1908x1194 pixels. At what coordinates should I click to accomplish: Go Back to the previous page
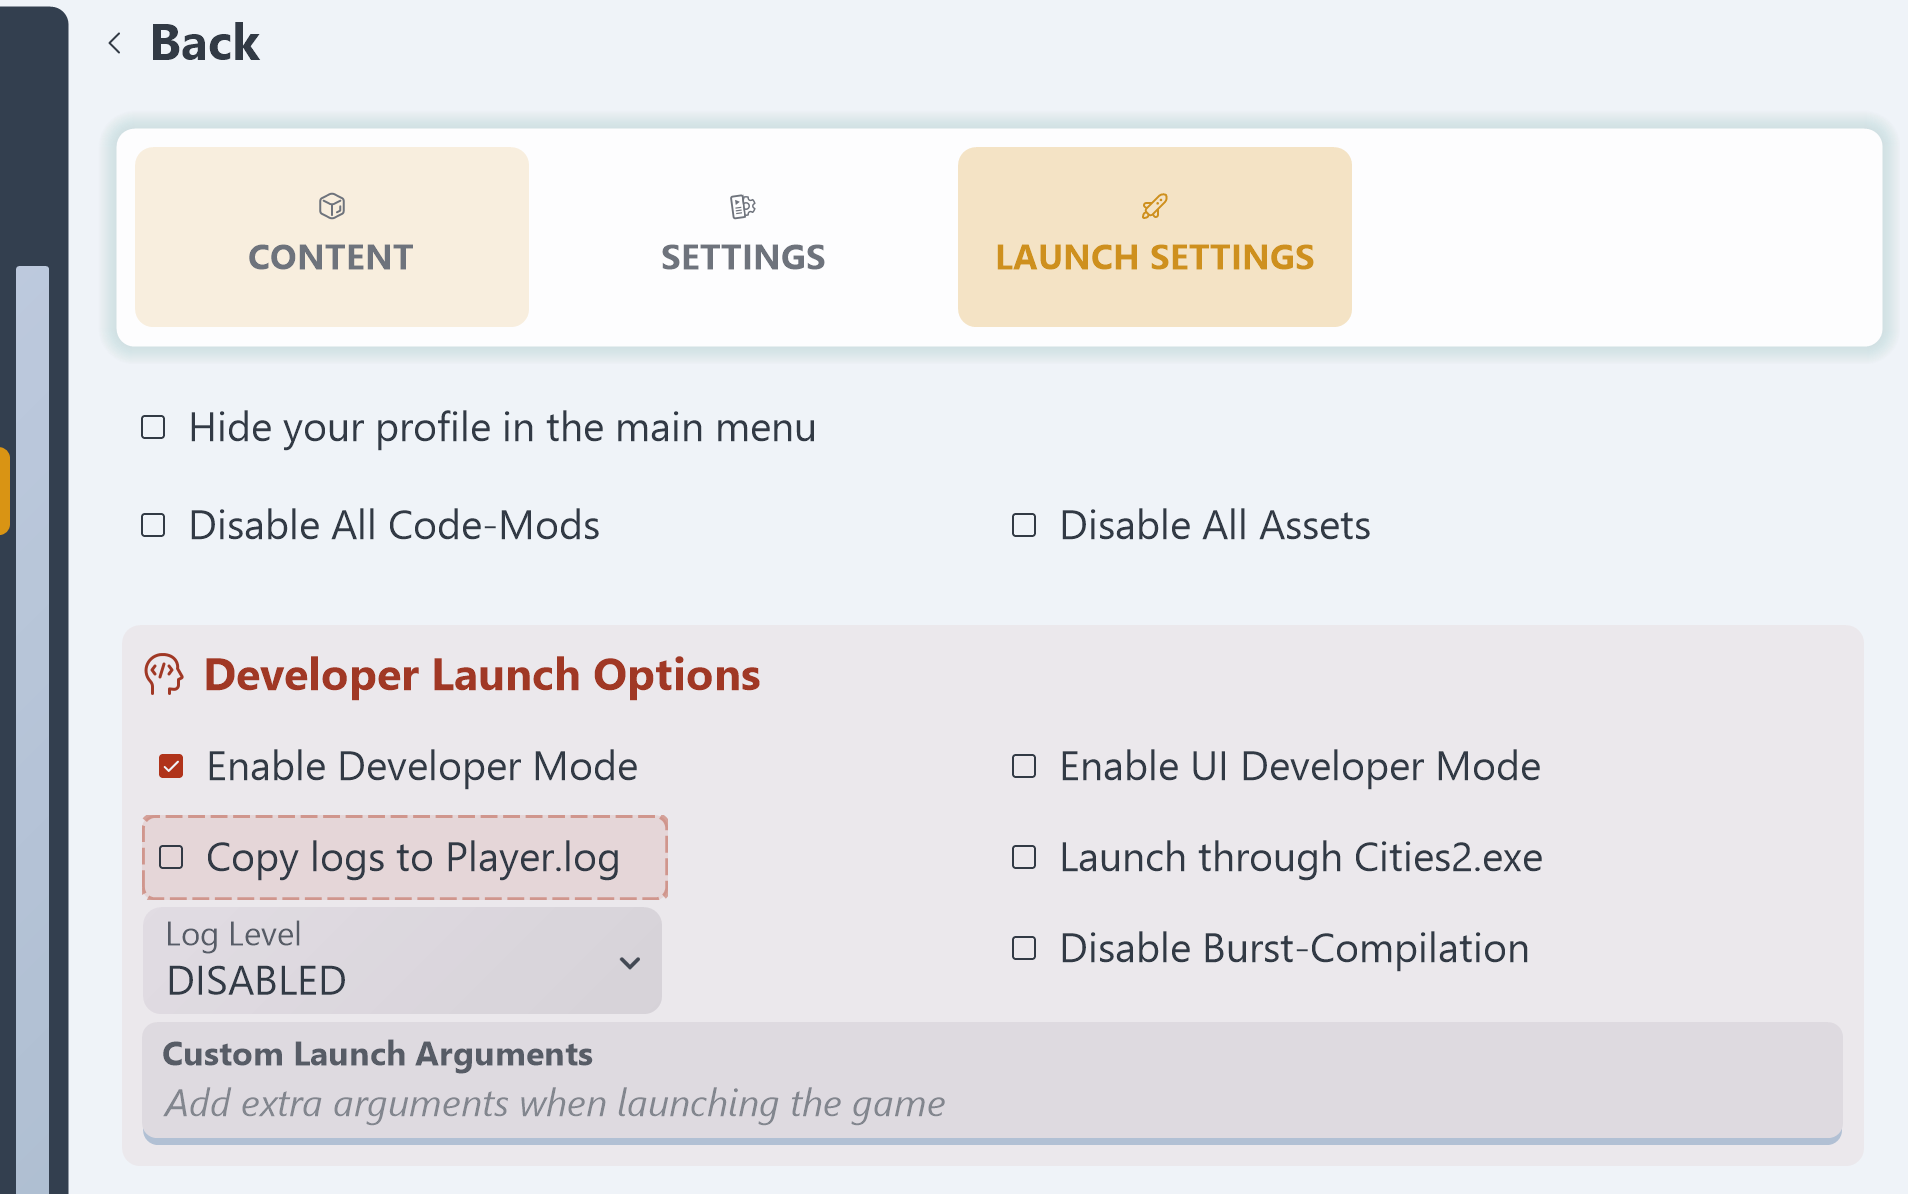point(205,43)
